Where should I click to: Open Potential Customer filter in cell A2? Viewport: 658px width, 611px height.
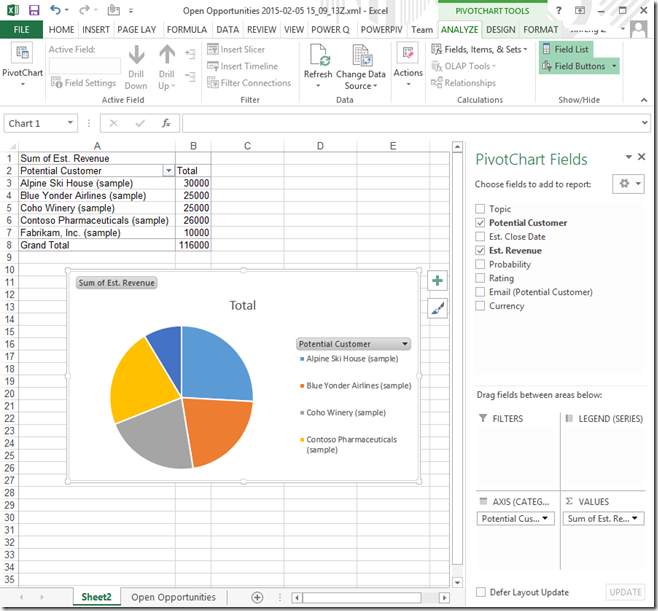(x=168, y=171)
